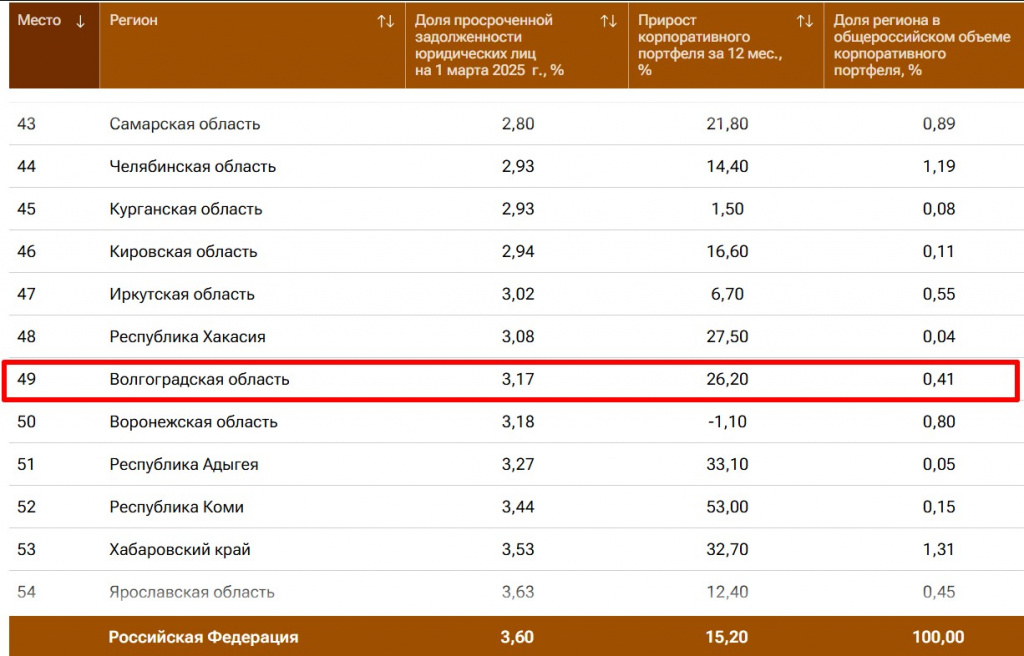The height and width of the screenshot is (656, 1024).
Task: Click portfolio growth value 53,00
Action: (x=727, y=506)
